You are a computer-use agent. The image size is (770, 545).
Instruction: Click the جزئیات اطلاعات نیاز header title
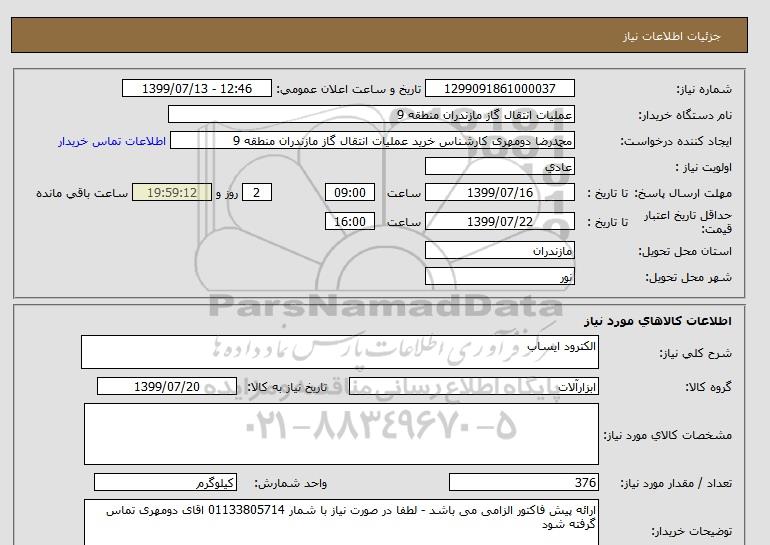pos(671,36)
